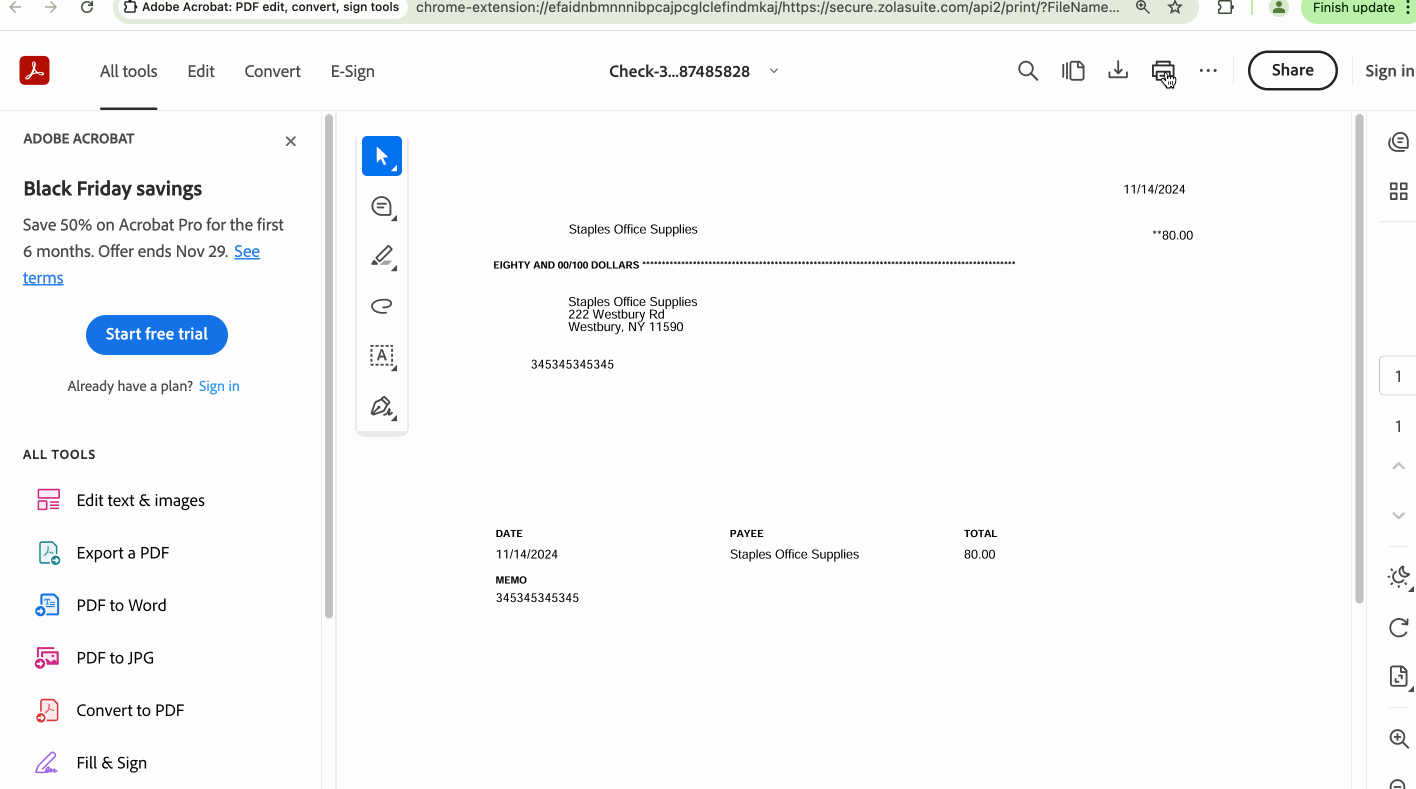Screen dimensions: 1416x789
Task: Open the page thumbnails panel icon in the top bar
Action: tap(1073, 71)
